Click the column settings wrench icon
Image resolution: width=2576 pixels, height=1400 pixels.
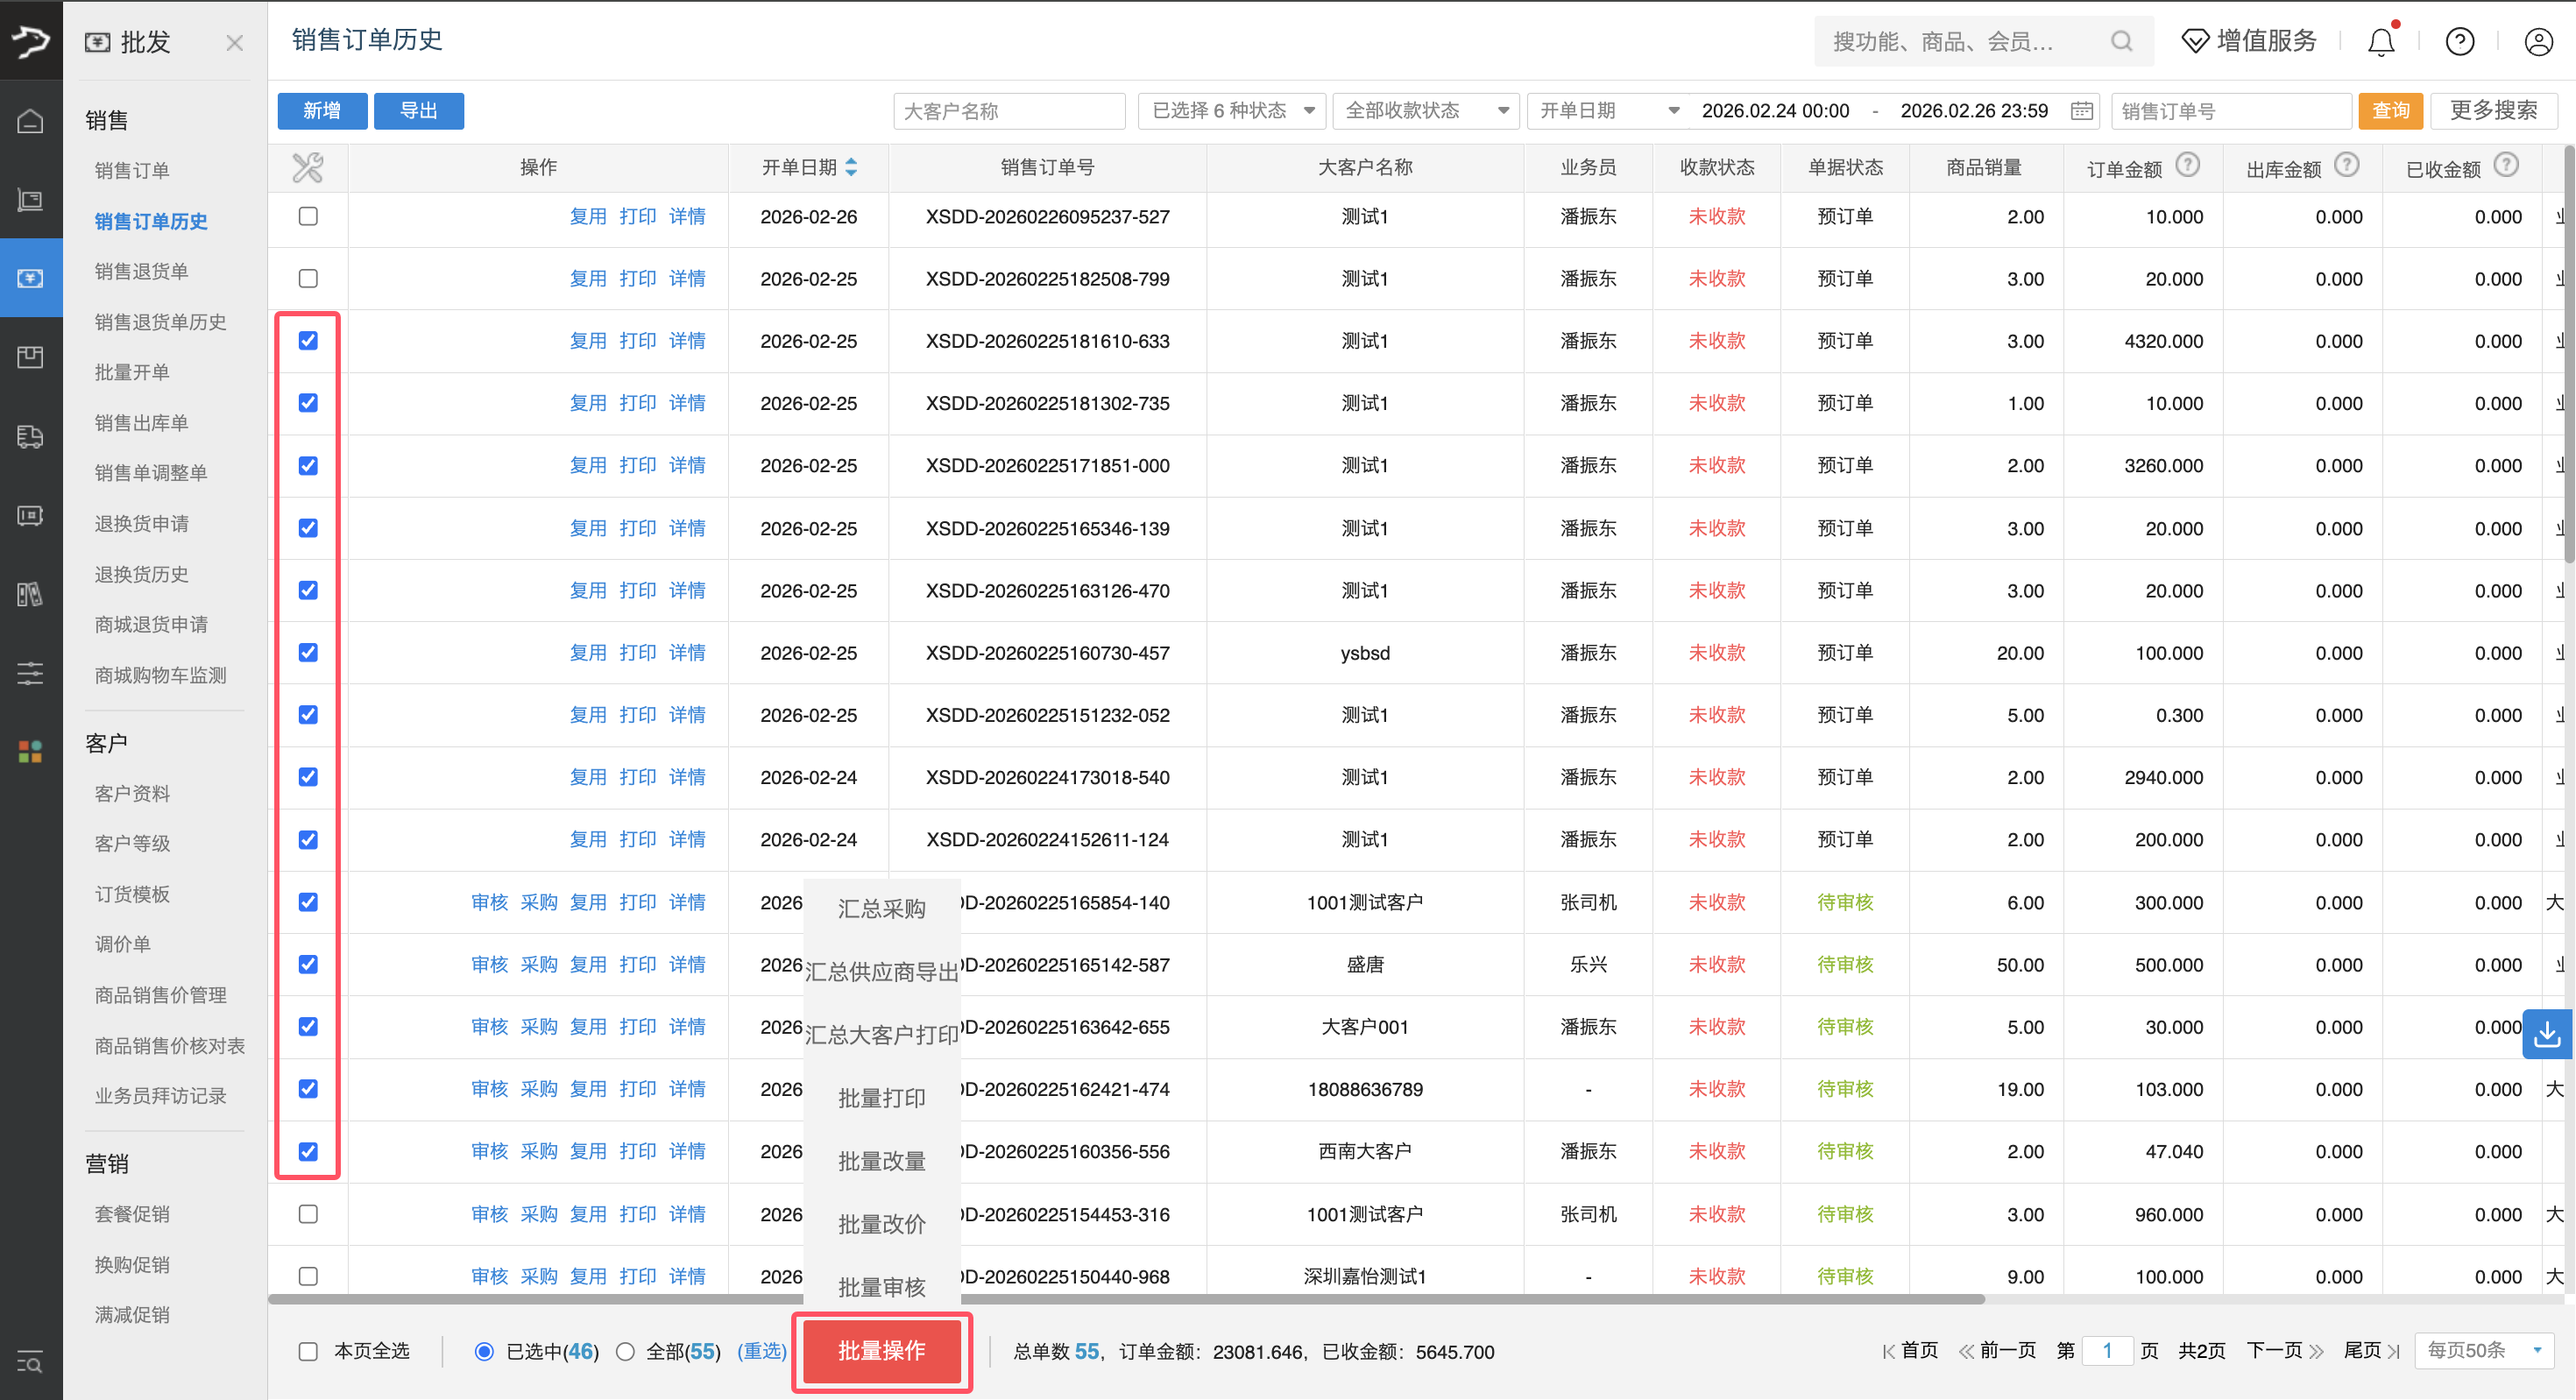coord(307,167)
